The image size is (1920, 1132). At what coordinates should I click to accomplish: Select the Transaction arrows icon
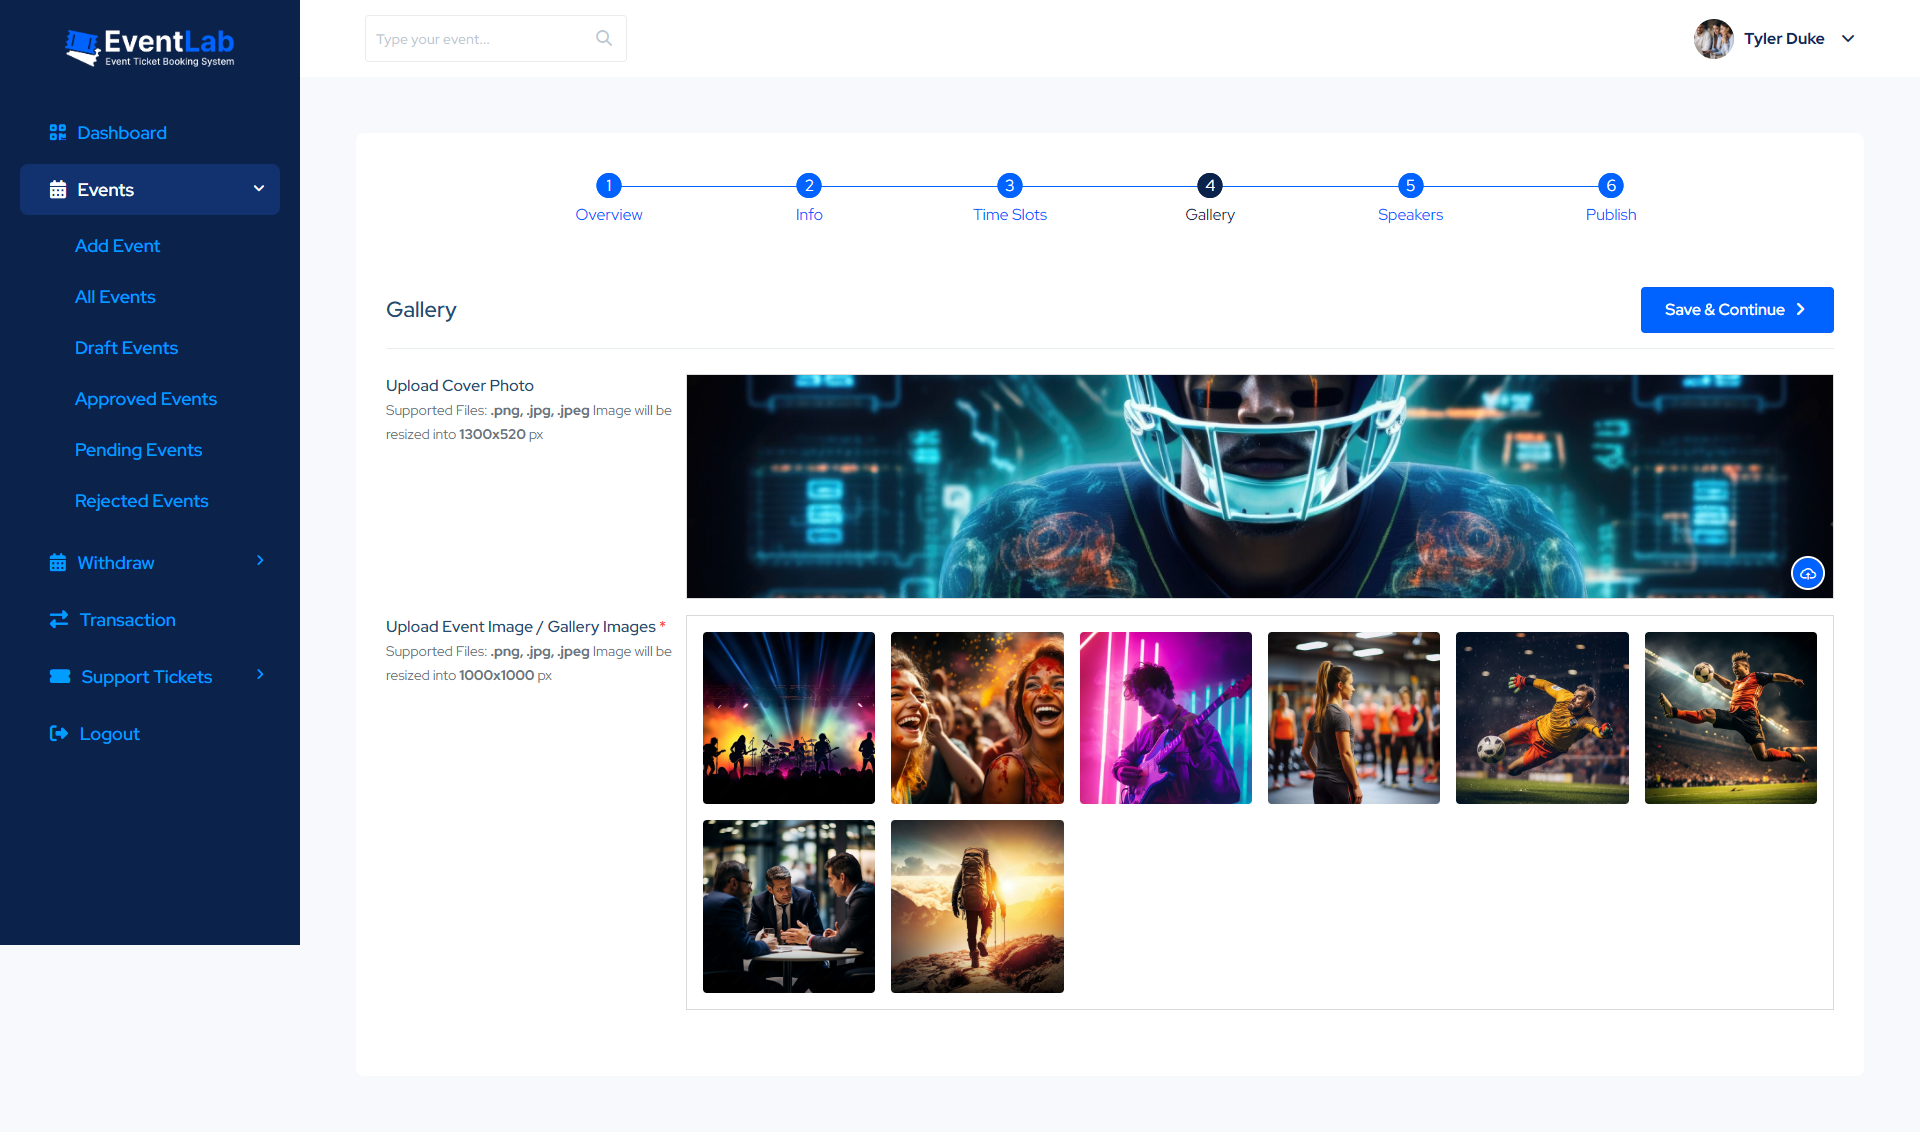[x=57, y=619]
